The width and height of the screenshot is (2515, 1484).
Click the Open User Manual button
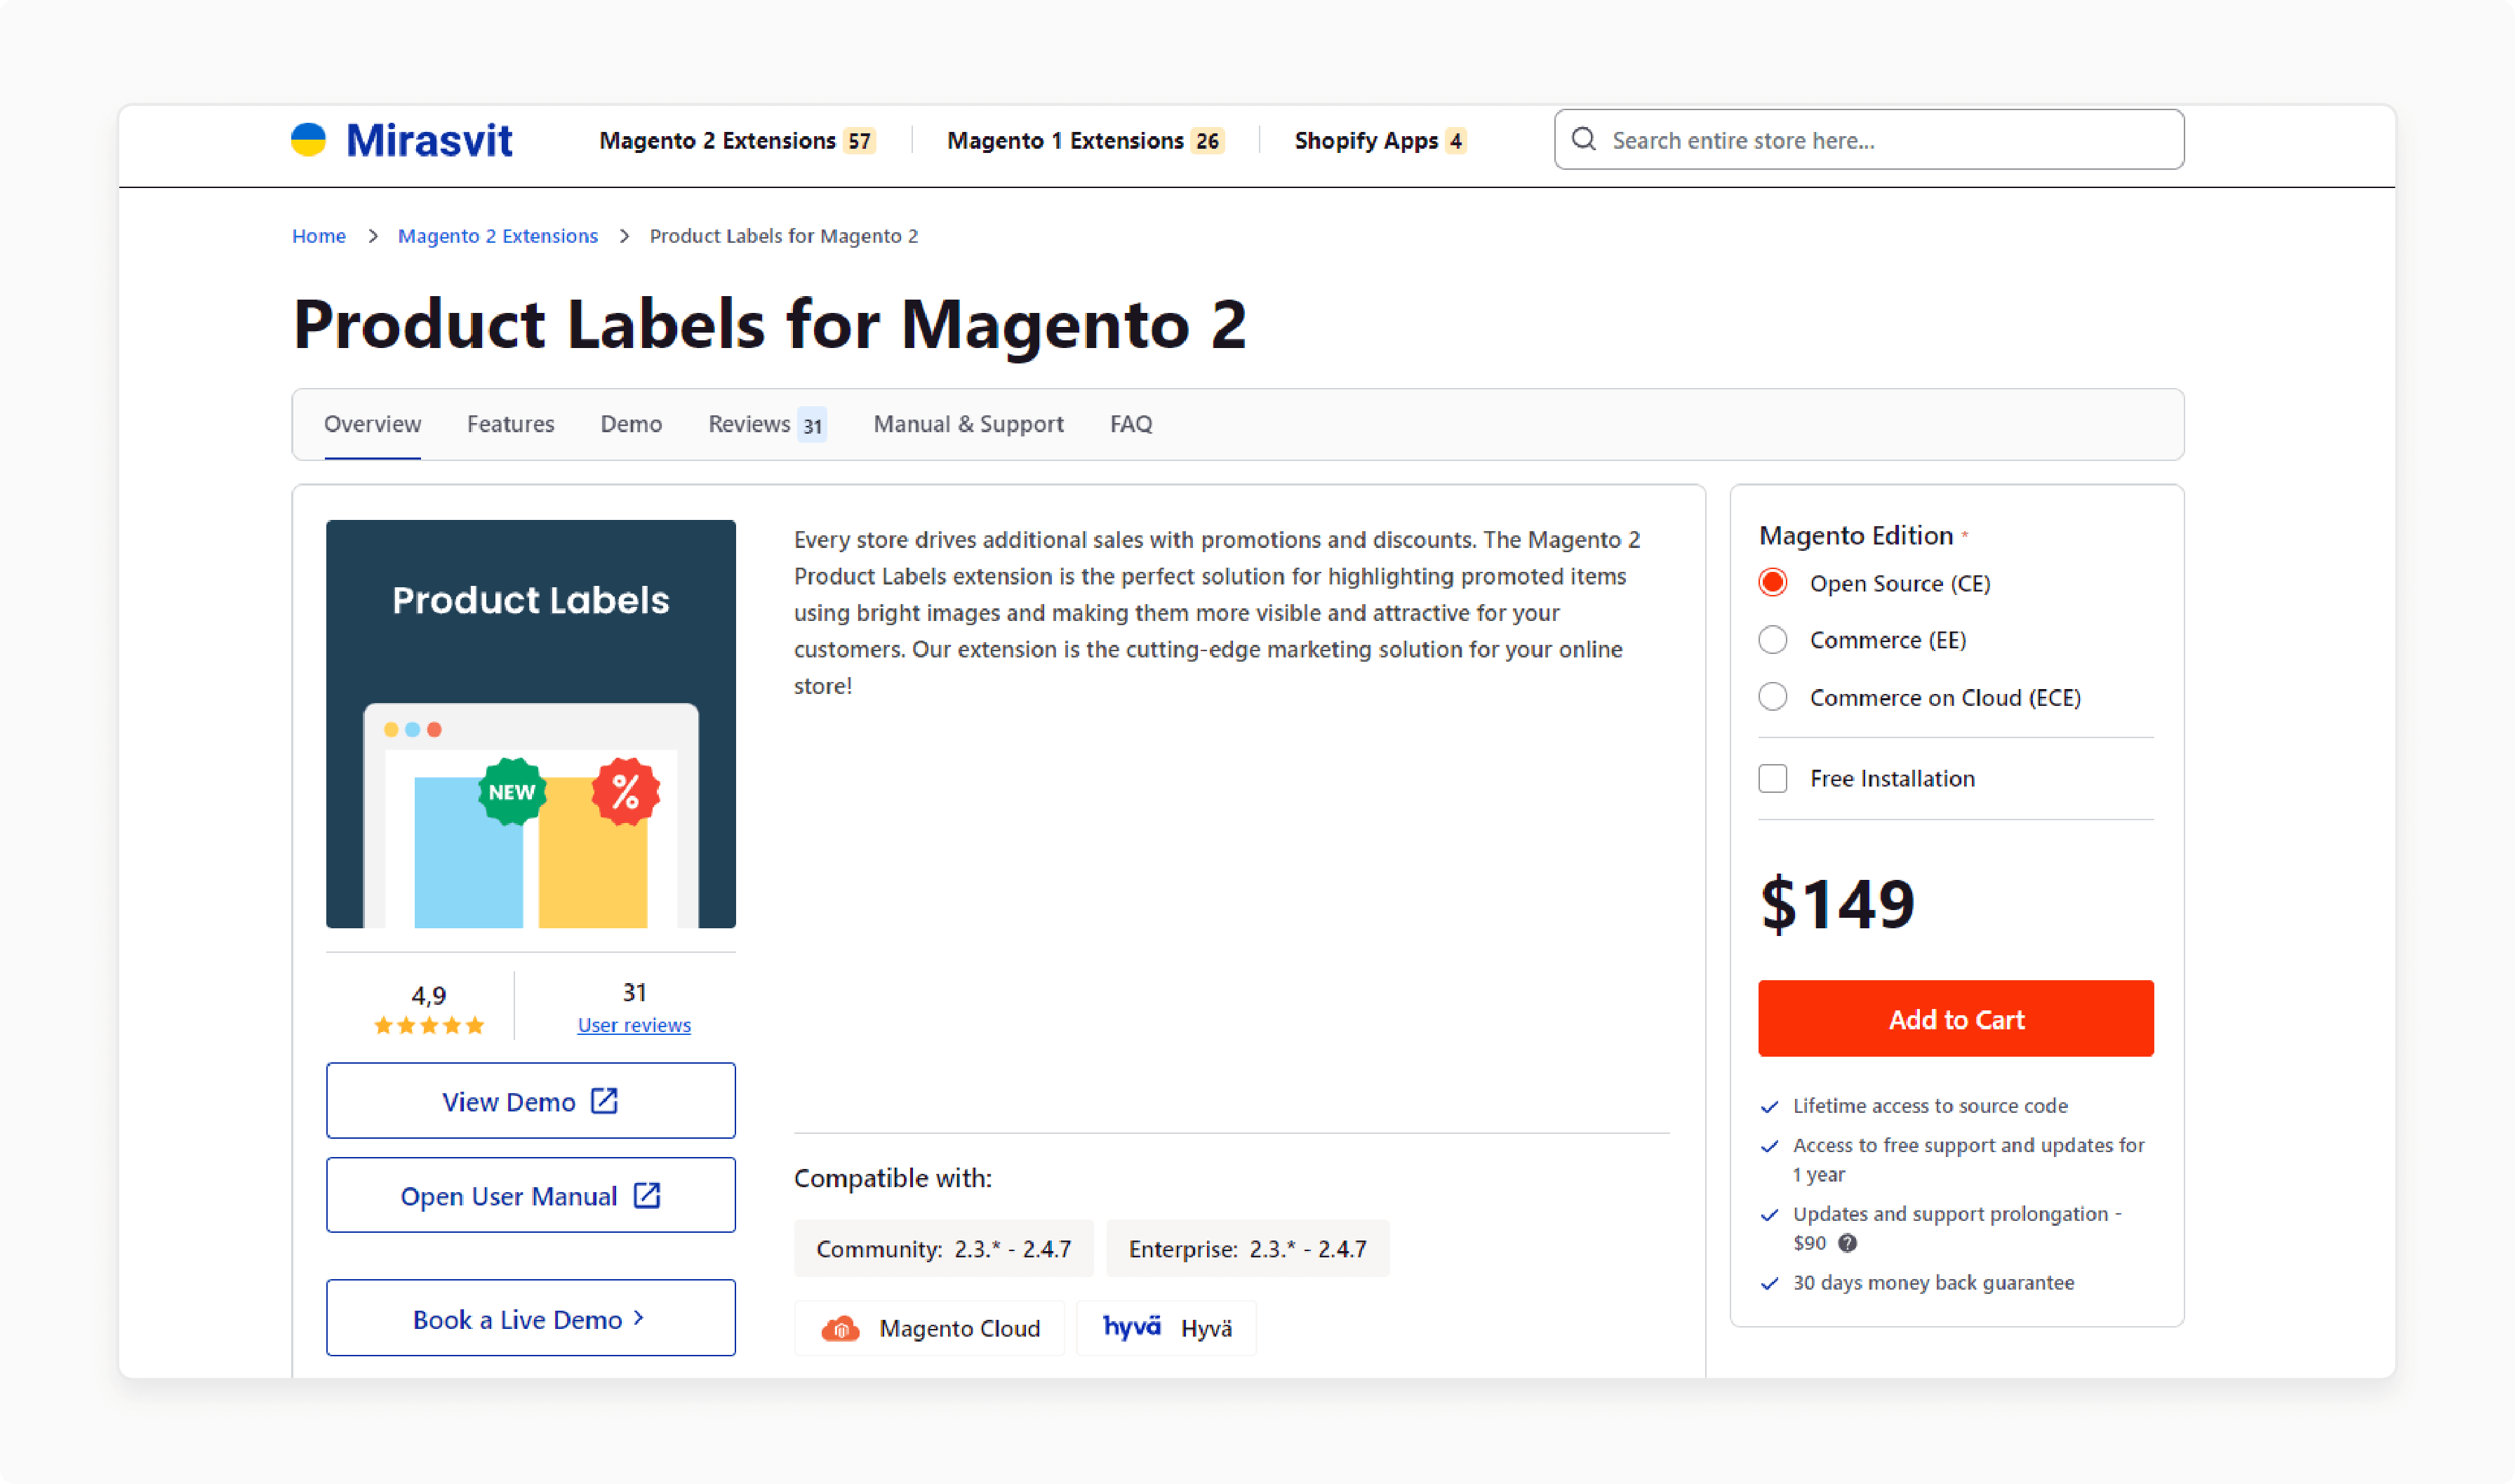(531, 1195)
